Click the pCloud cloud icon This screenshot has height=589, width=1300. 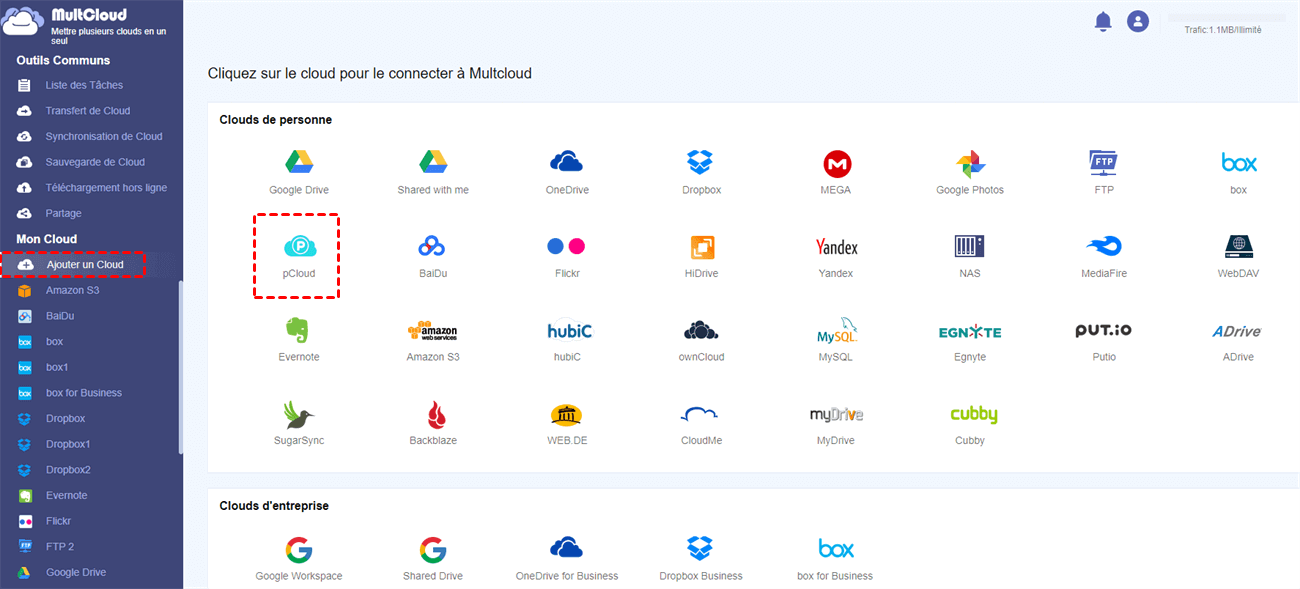298,247
